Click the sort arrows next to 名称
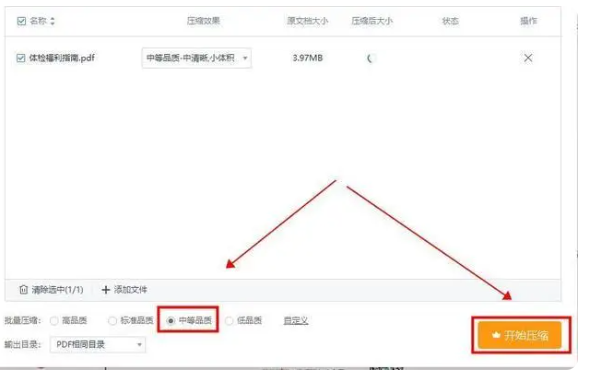Viewport: 598px width, 373px height. coord(53,21)
